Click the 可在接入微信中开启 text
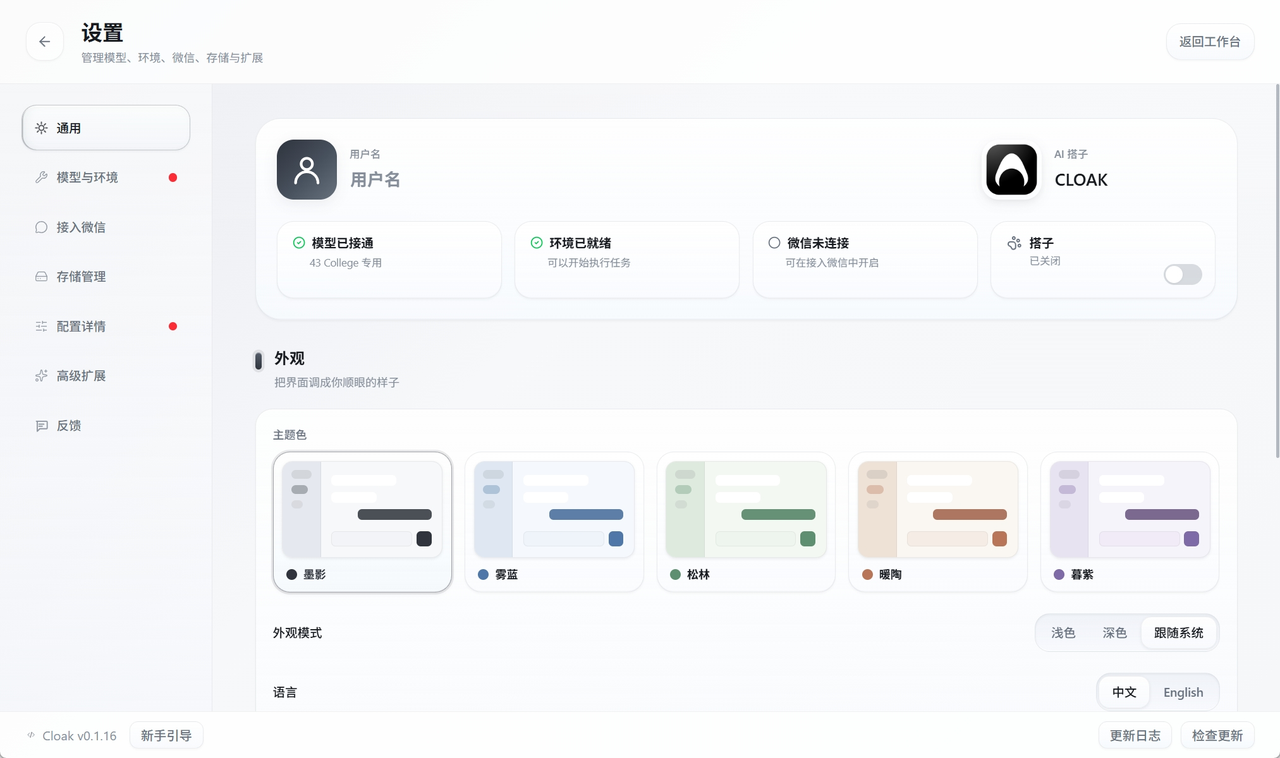 pos(832,263)
